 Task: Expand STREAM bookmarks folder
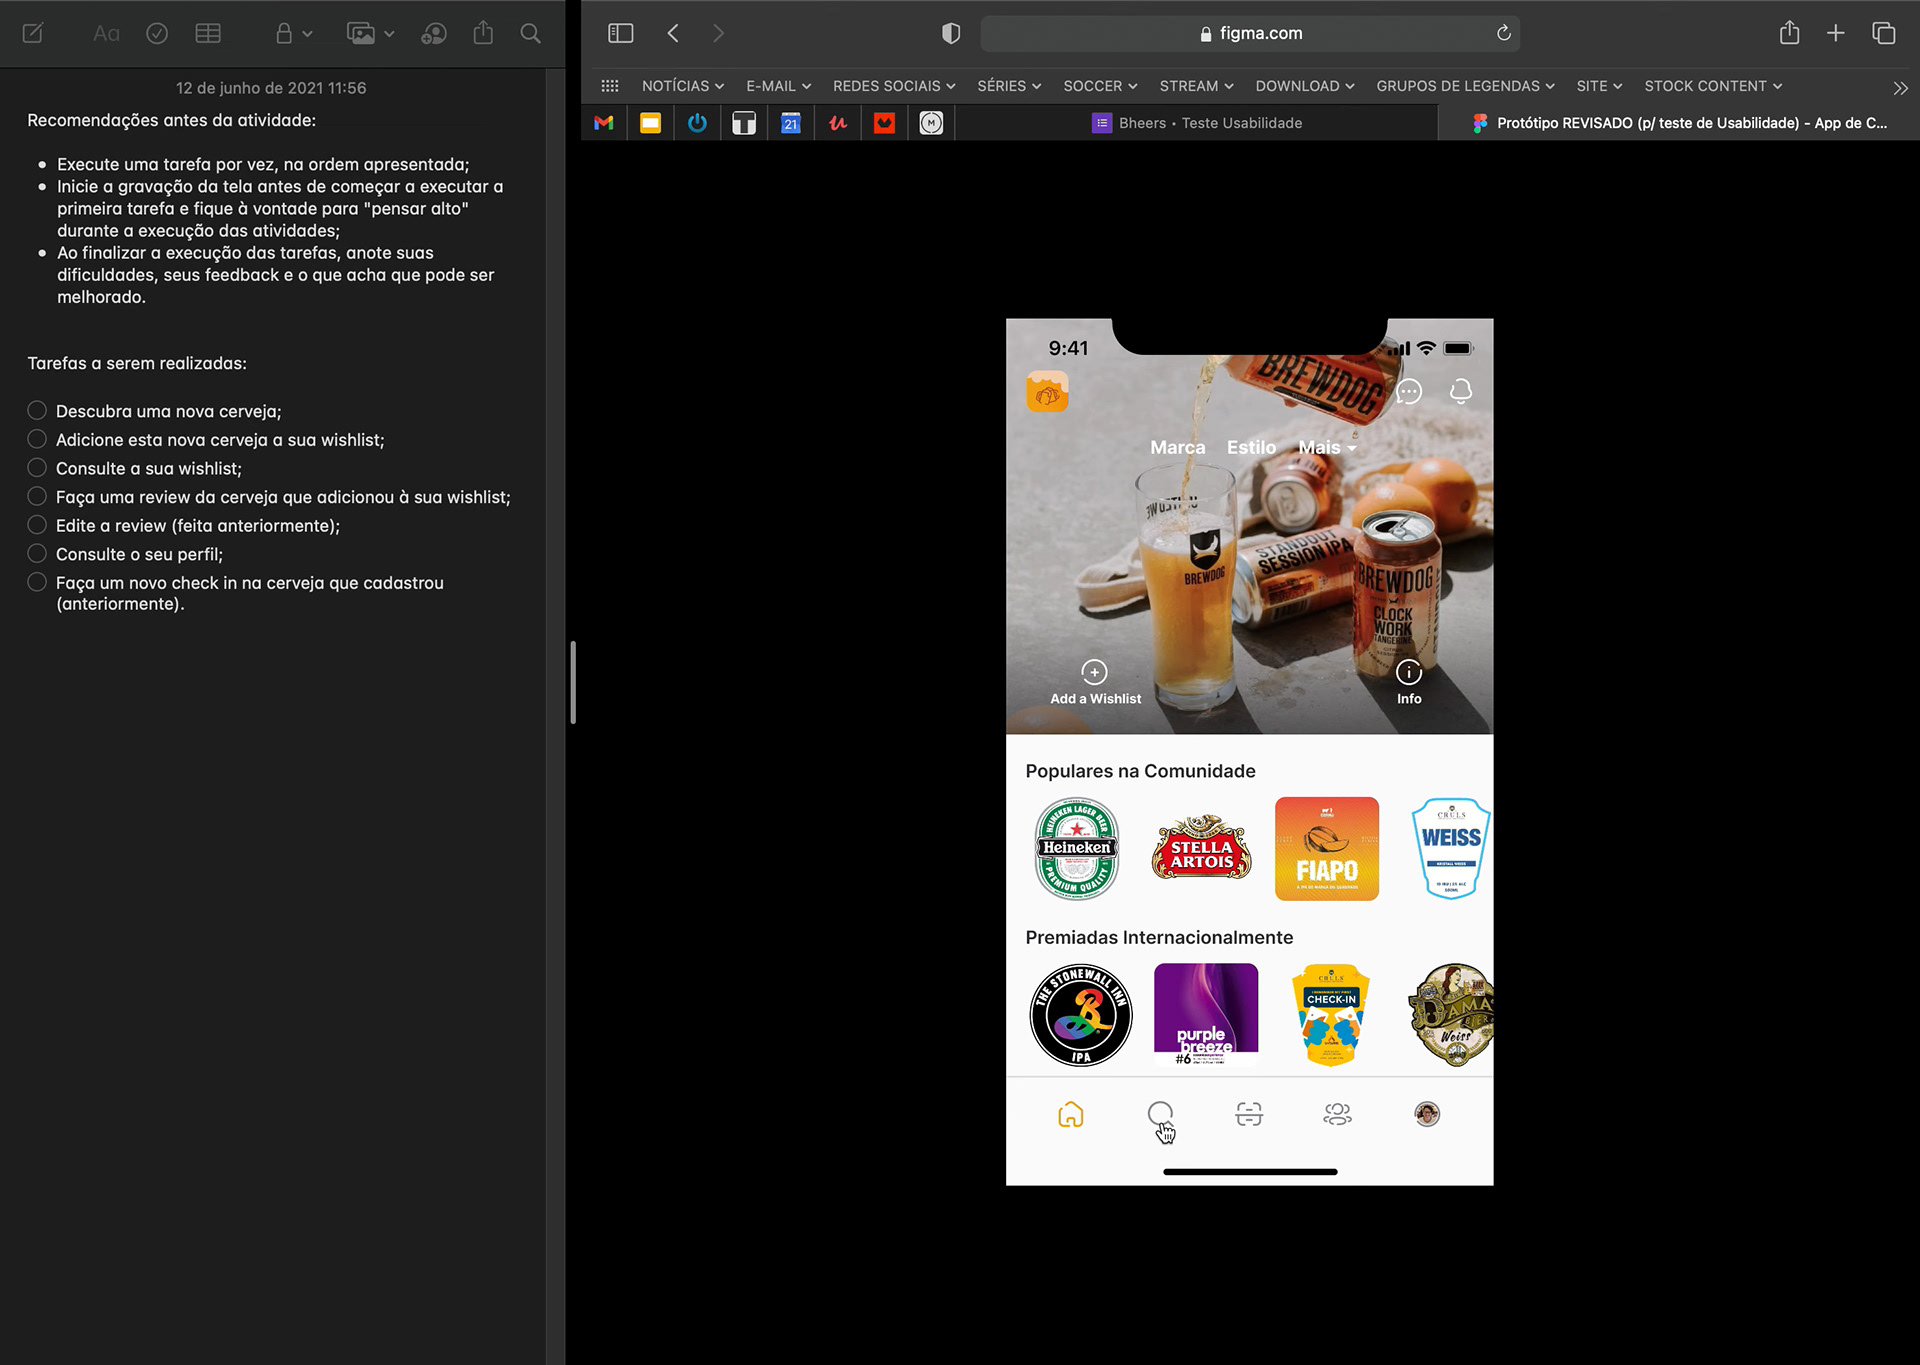(x=1197, y=86)
